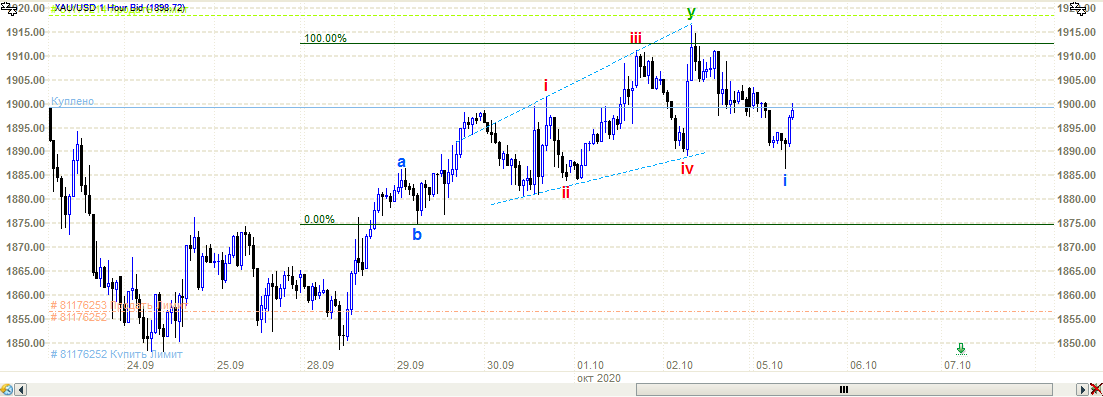Select the 100.00% Fibonacci level label

[325, 38]
